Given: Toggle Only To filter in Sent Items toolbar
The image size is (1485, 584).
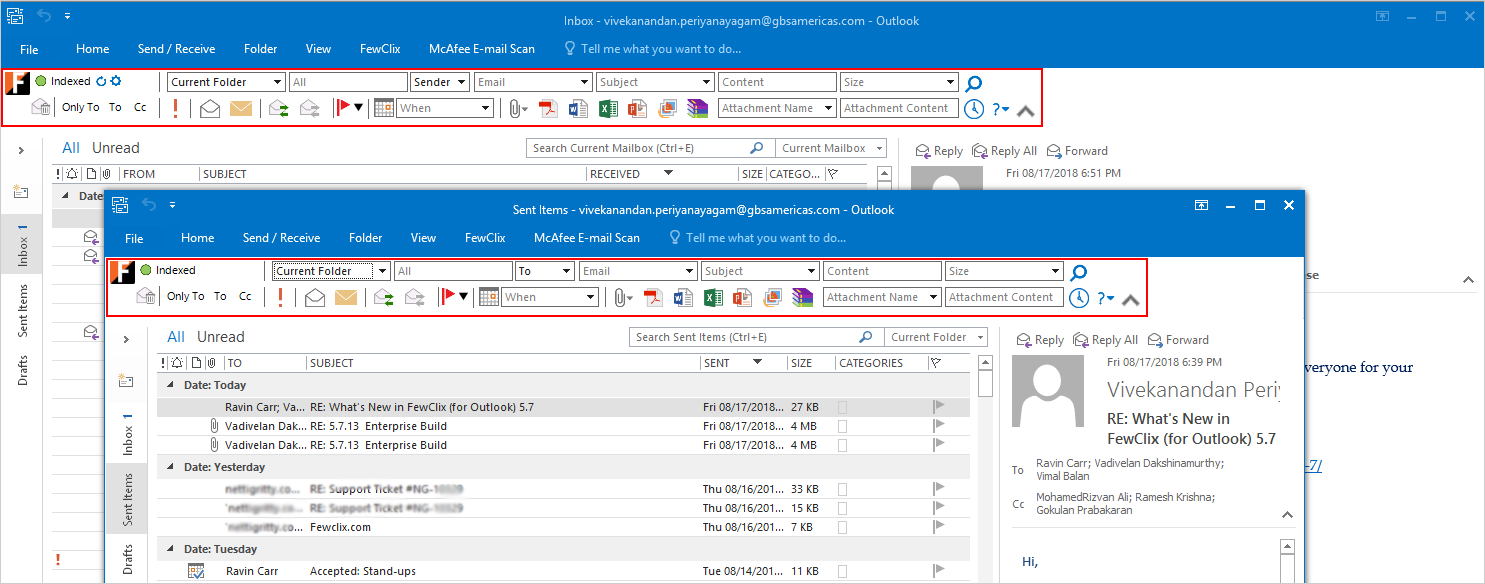Looking at the screenshot, I should 186,296.
